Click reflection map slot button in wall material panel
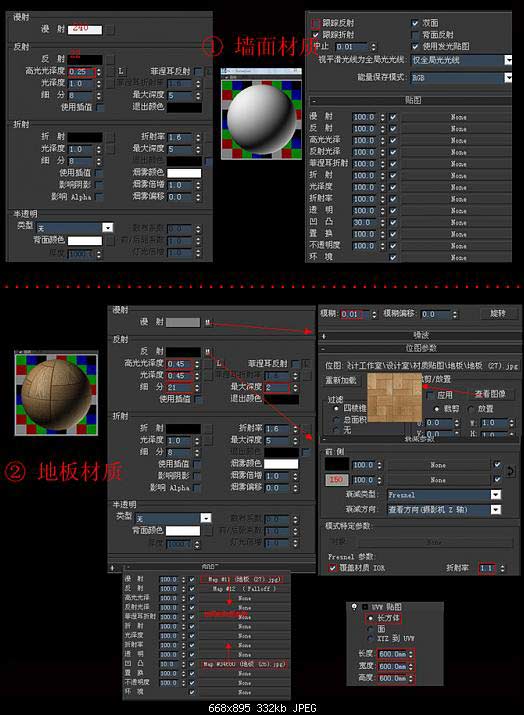This screenshot has width=524, height=715. coord(110,60)
